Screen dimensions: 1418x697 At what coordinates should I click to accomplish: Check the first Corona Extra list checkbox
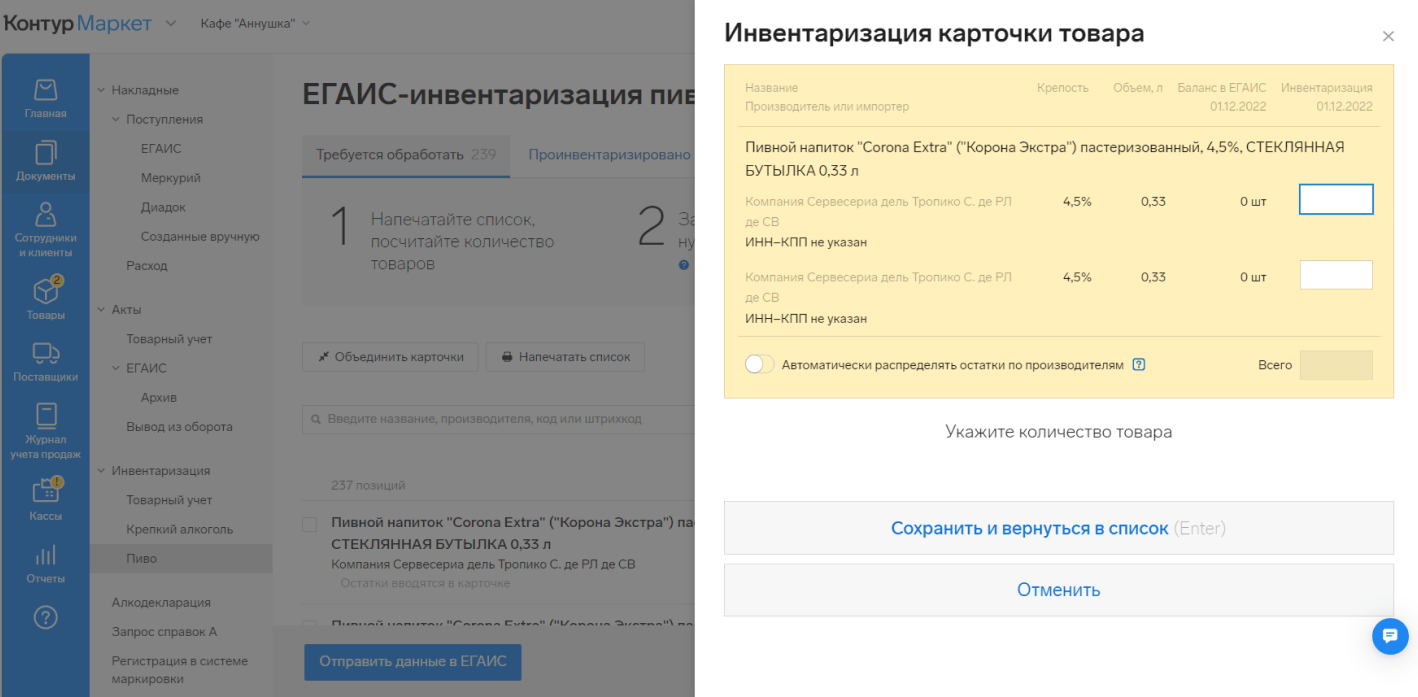(x=310, y=524)
